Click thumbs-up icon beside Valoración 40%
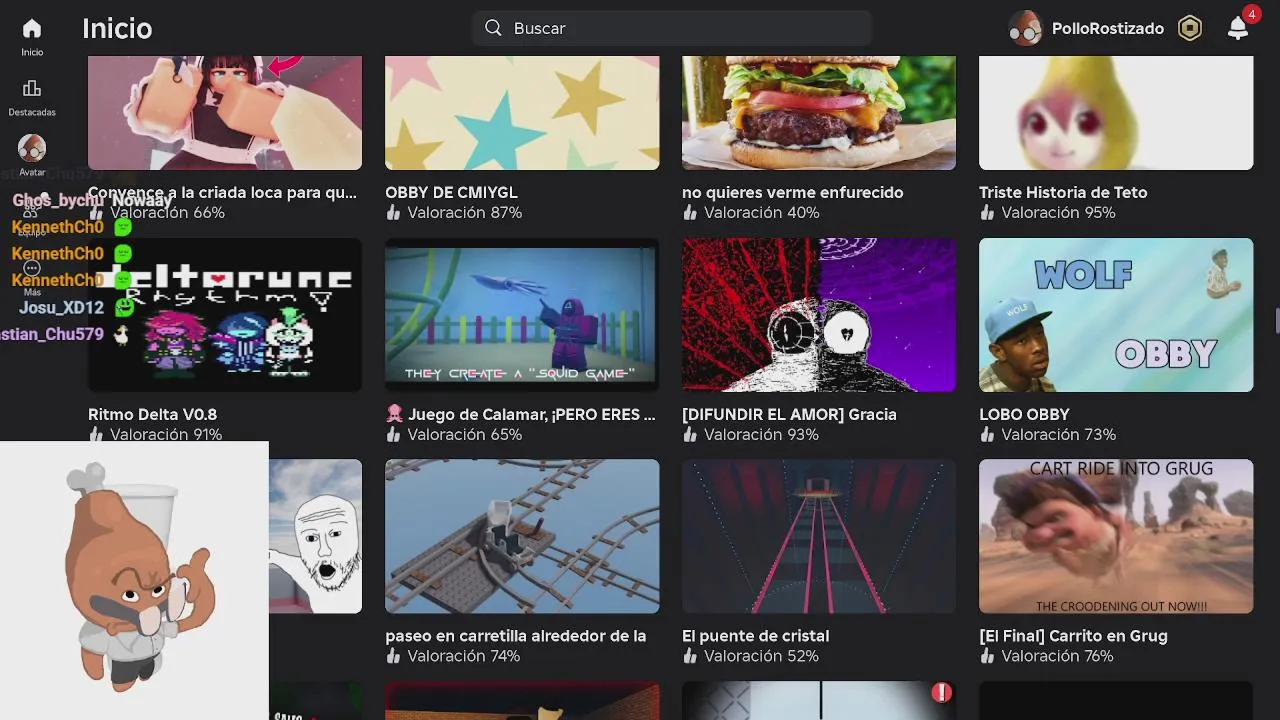This screenshot has width=1280, height=720. click(x=690, y=213)
